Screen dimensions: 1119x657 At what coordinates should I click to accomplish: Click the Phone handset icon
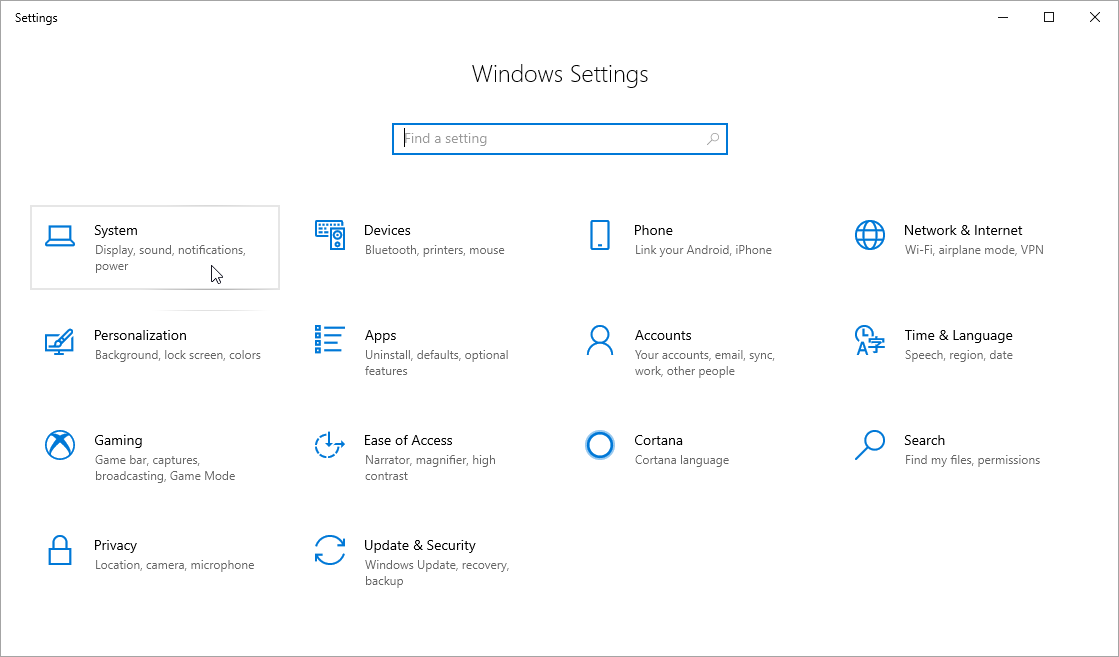click(600, 236)
